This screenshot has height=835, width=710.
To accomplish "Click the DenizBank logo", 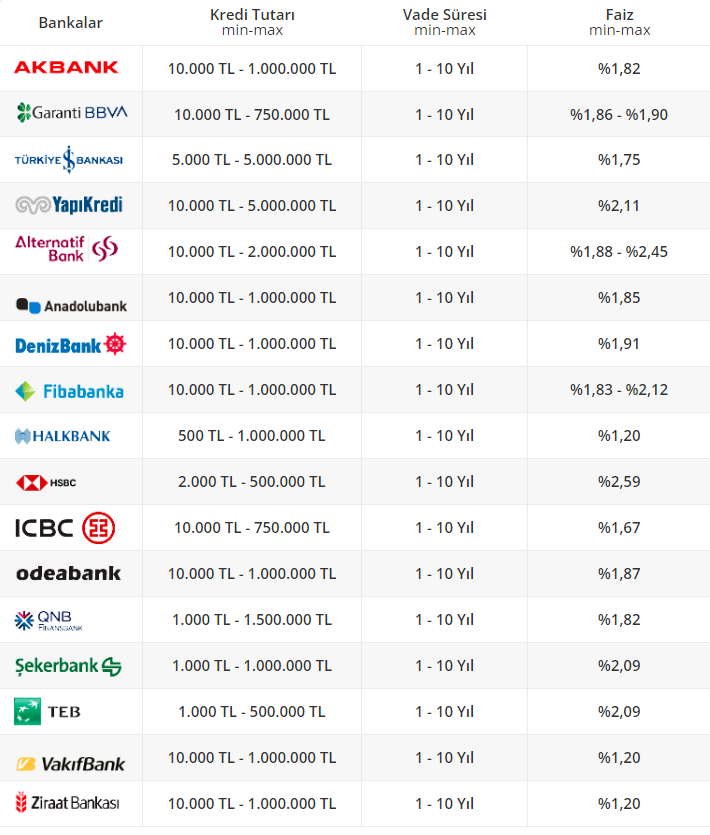I will 71,345.
